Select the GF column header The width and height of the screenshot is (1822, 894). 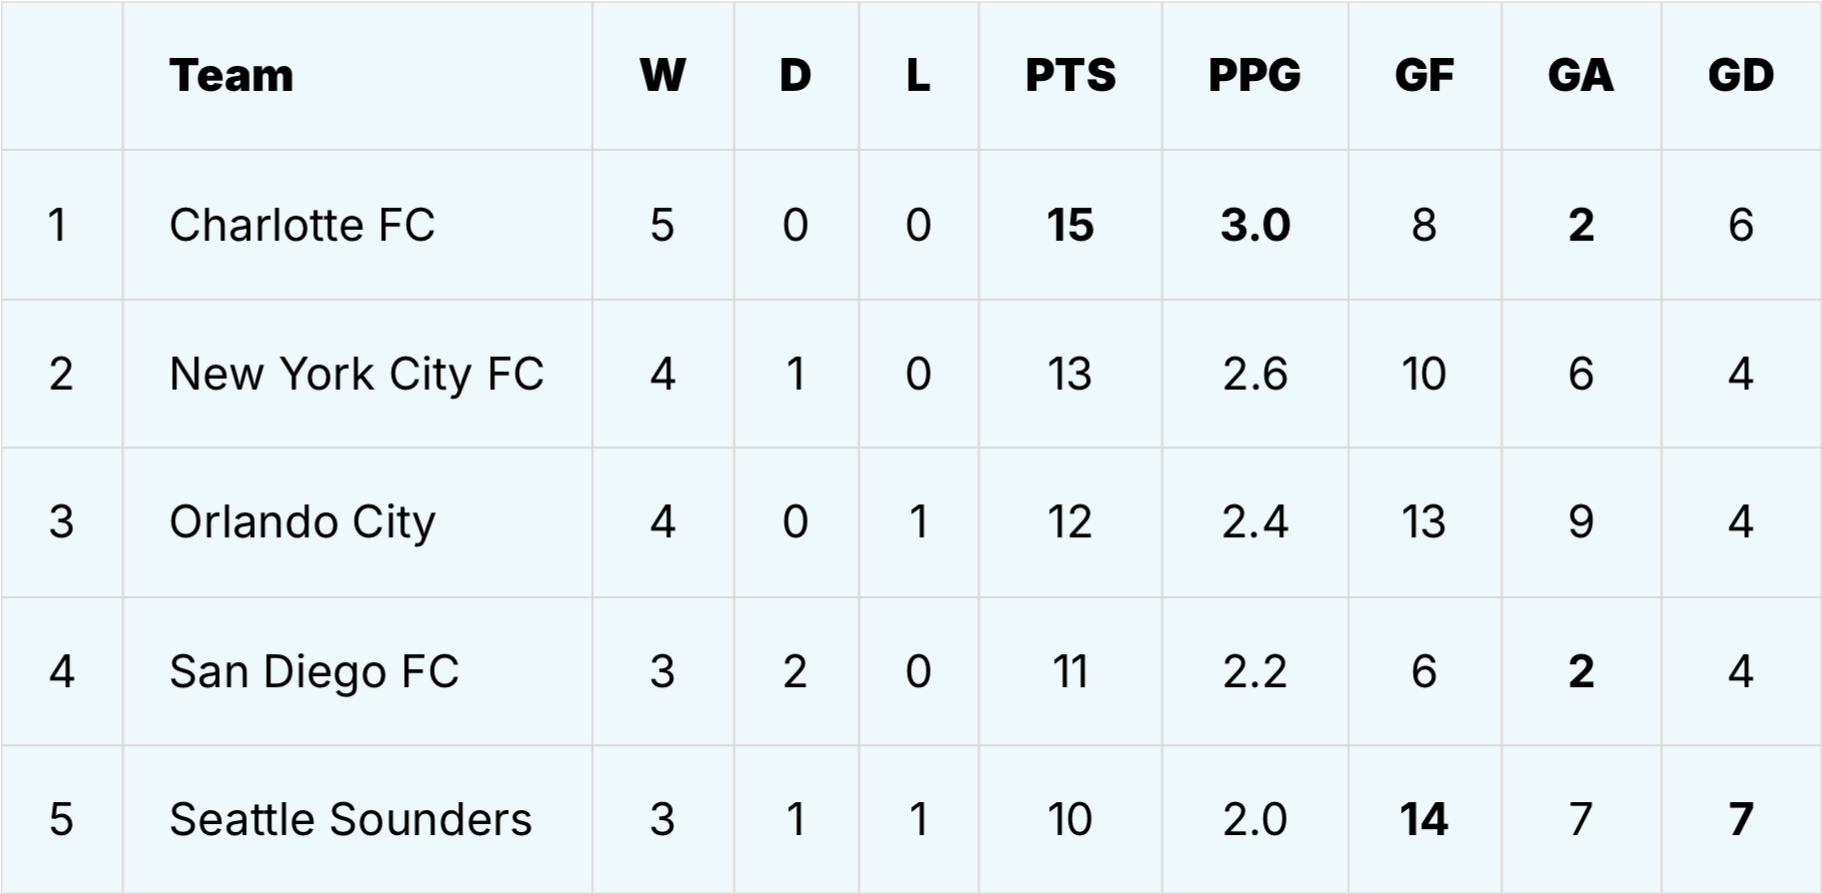(1424, 76)
